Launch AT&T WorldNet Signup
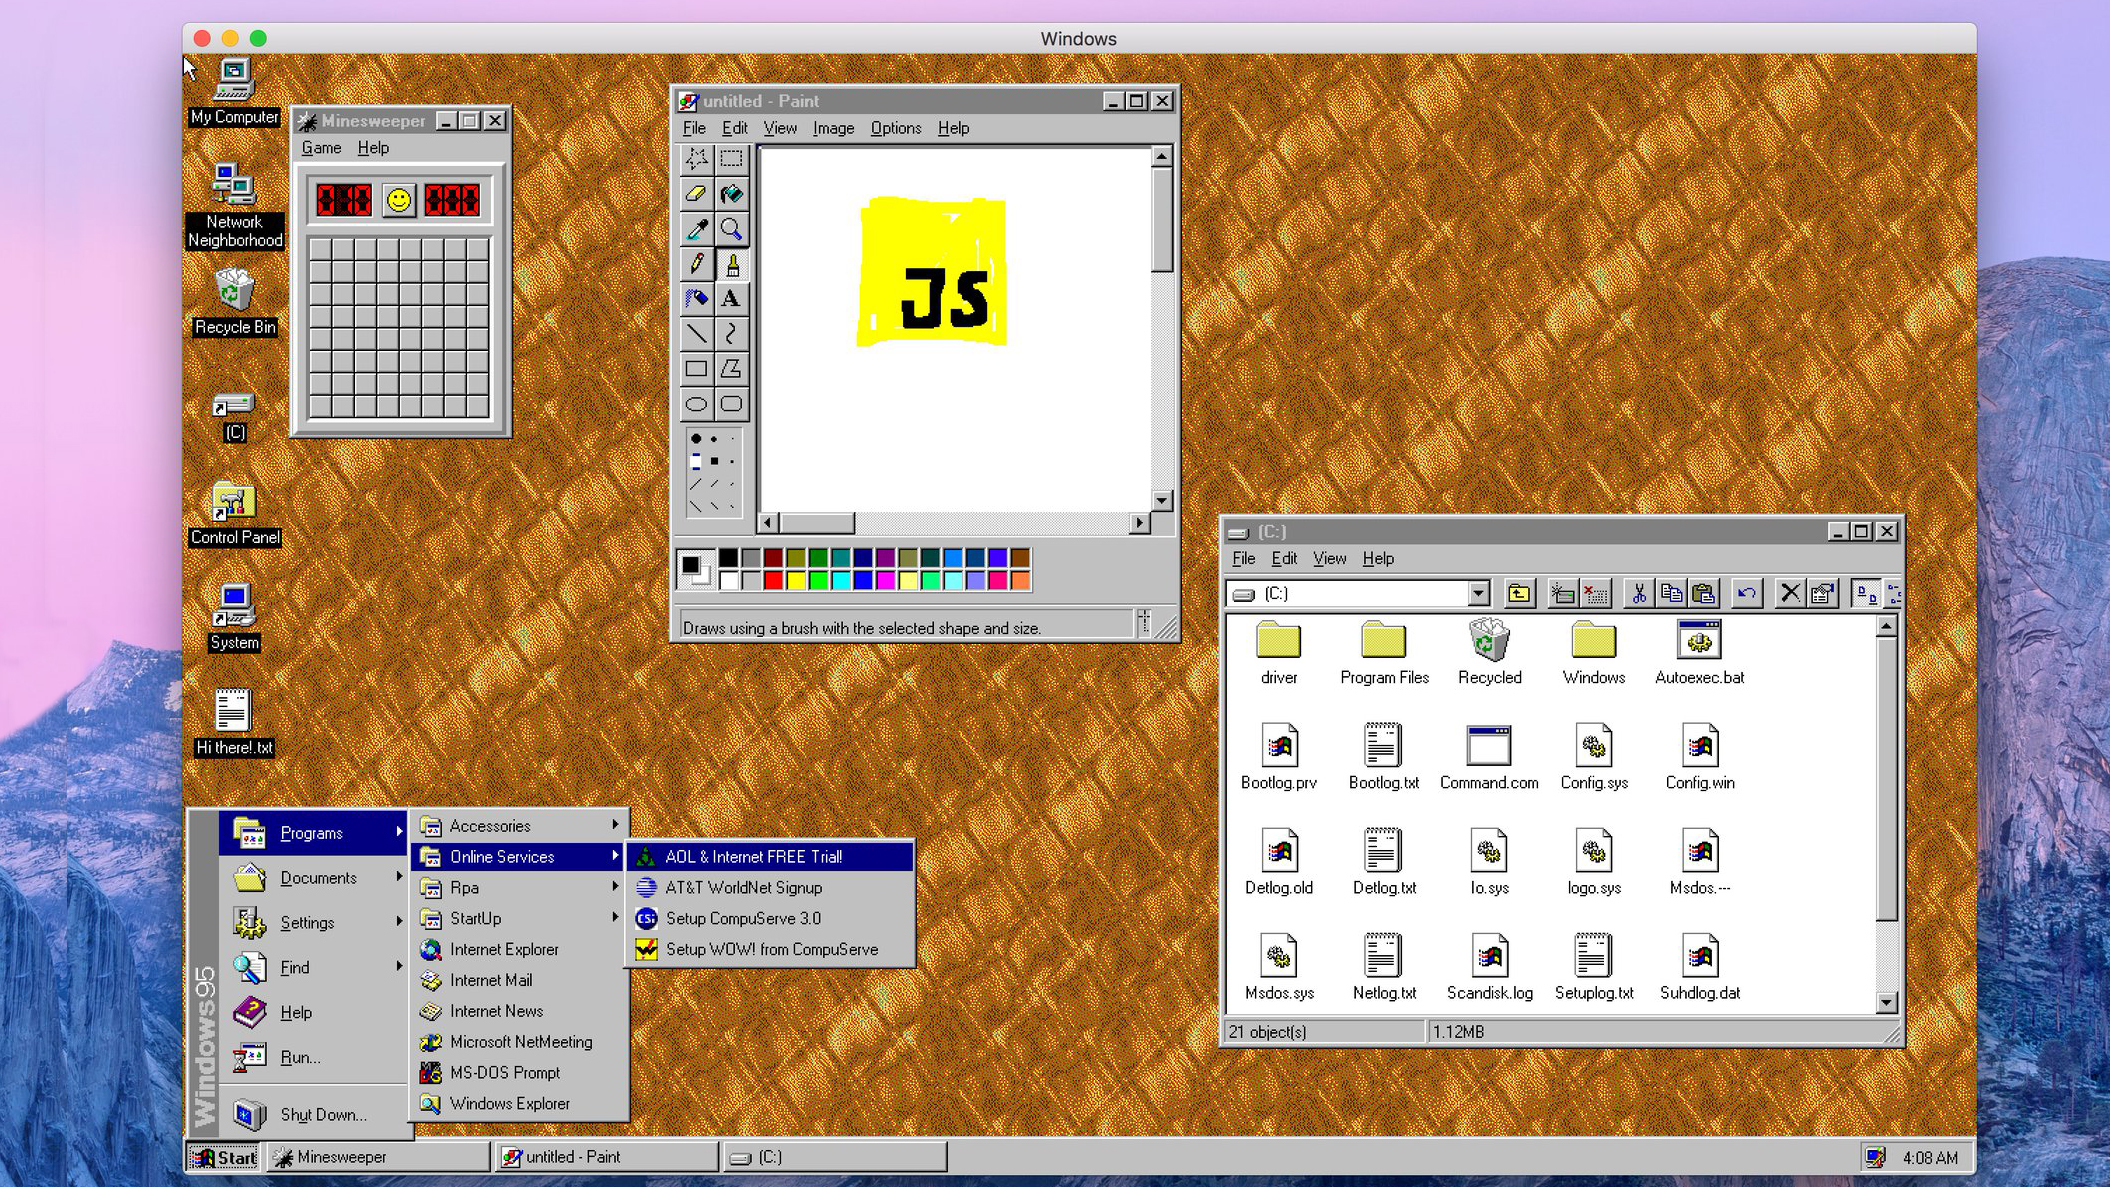The width and height of the screenshot is (2110, 1187). point(743,887)
